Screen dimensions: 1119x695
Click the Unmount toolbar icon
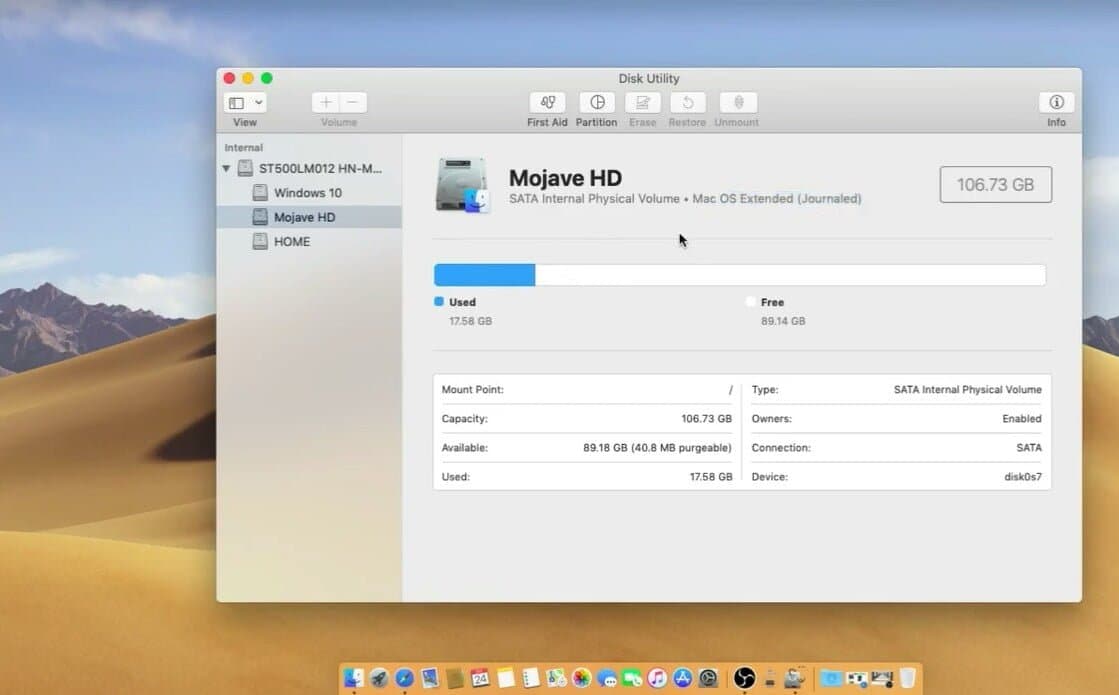pos(736,102)
